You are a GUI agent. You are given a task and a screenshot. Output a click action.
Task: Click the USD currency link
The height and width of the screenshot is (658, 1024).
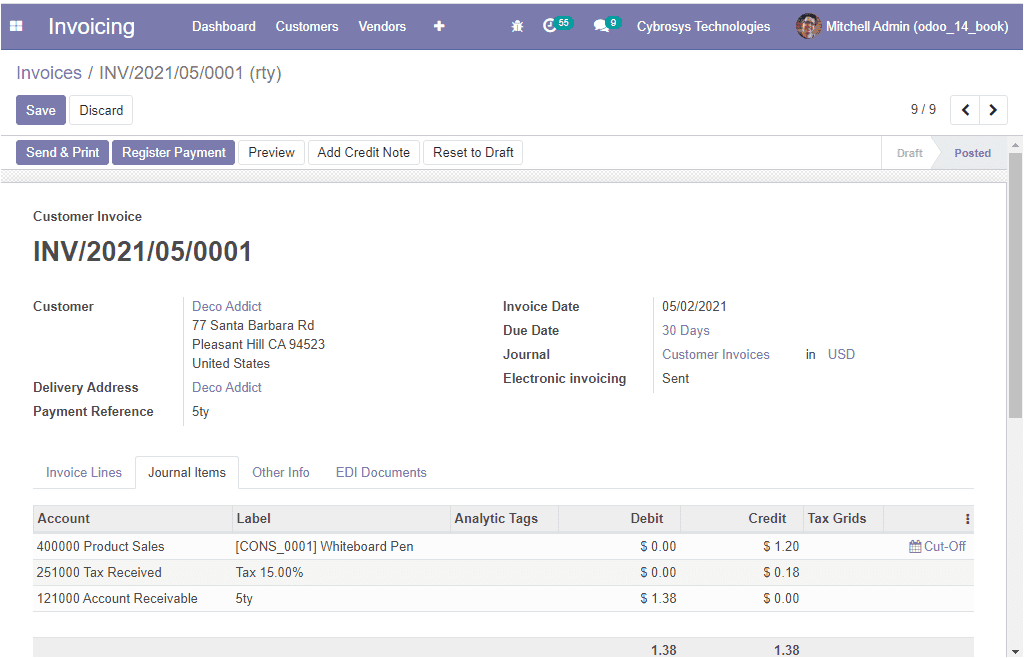pos(841,354)
